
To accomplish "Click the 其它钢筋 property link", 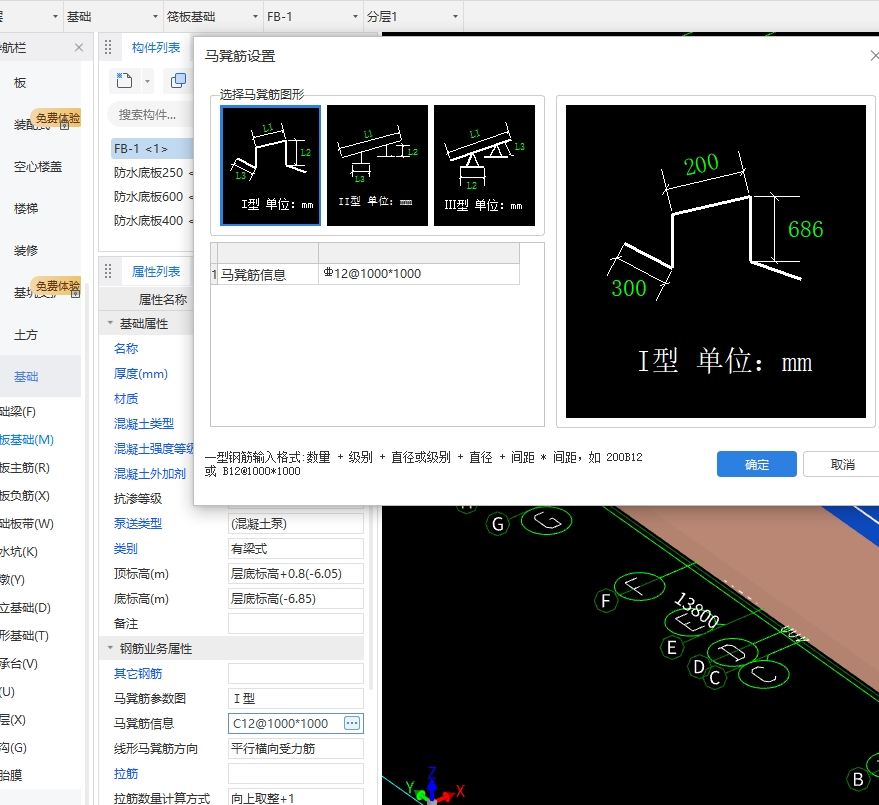I will pos(138,674).
